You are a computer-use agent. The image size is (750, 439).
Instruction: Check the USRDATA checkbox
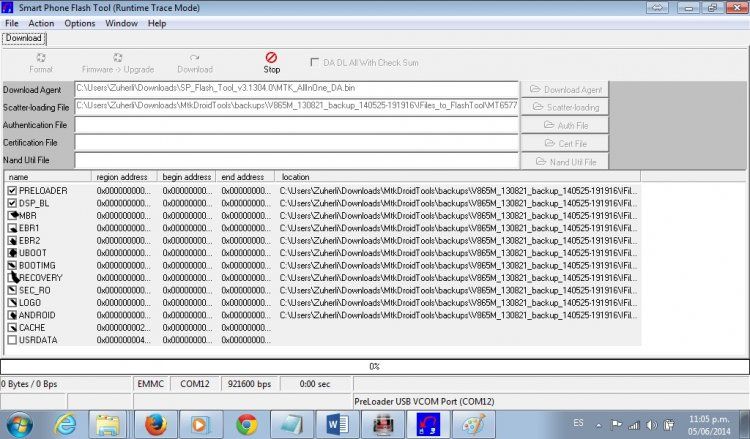[x=12, y=340]
